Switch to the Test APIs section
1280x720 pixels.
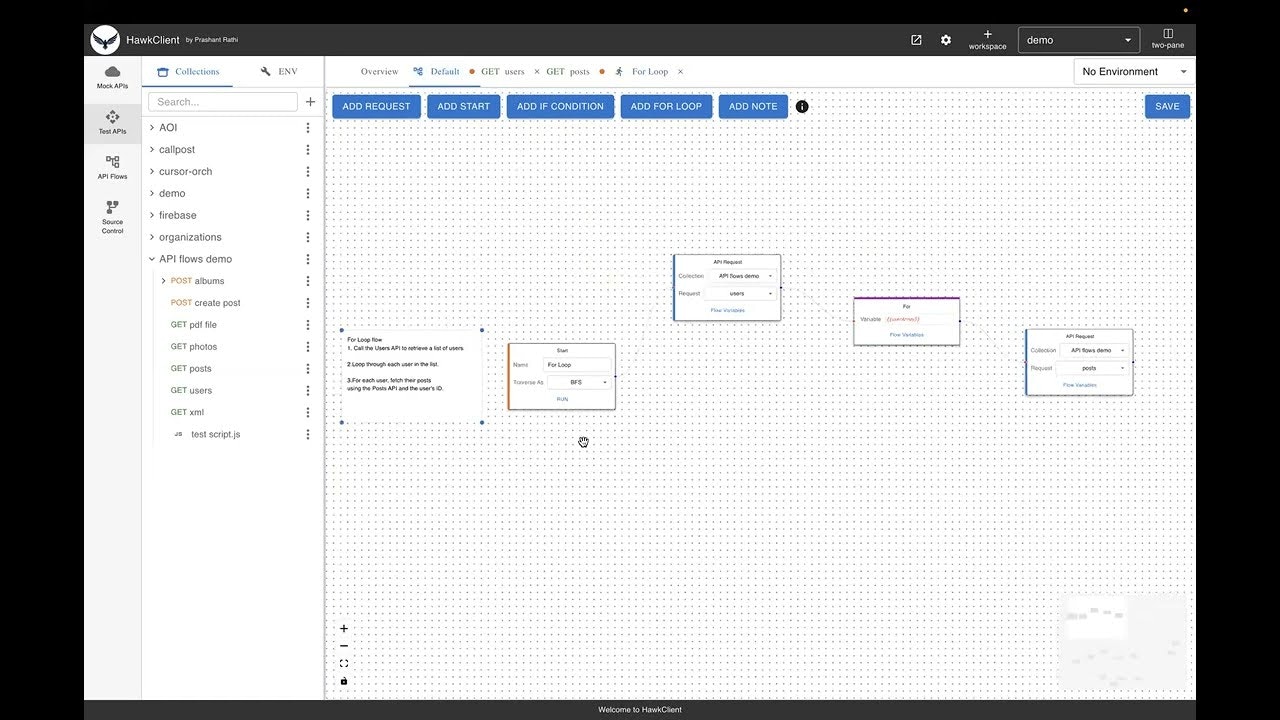tap(112, 123)
